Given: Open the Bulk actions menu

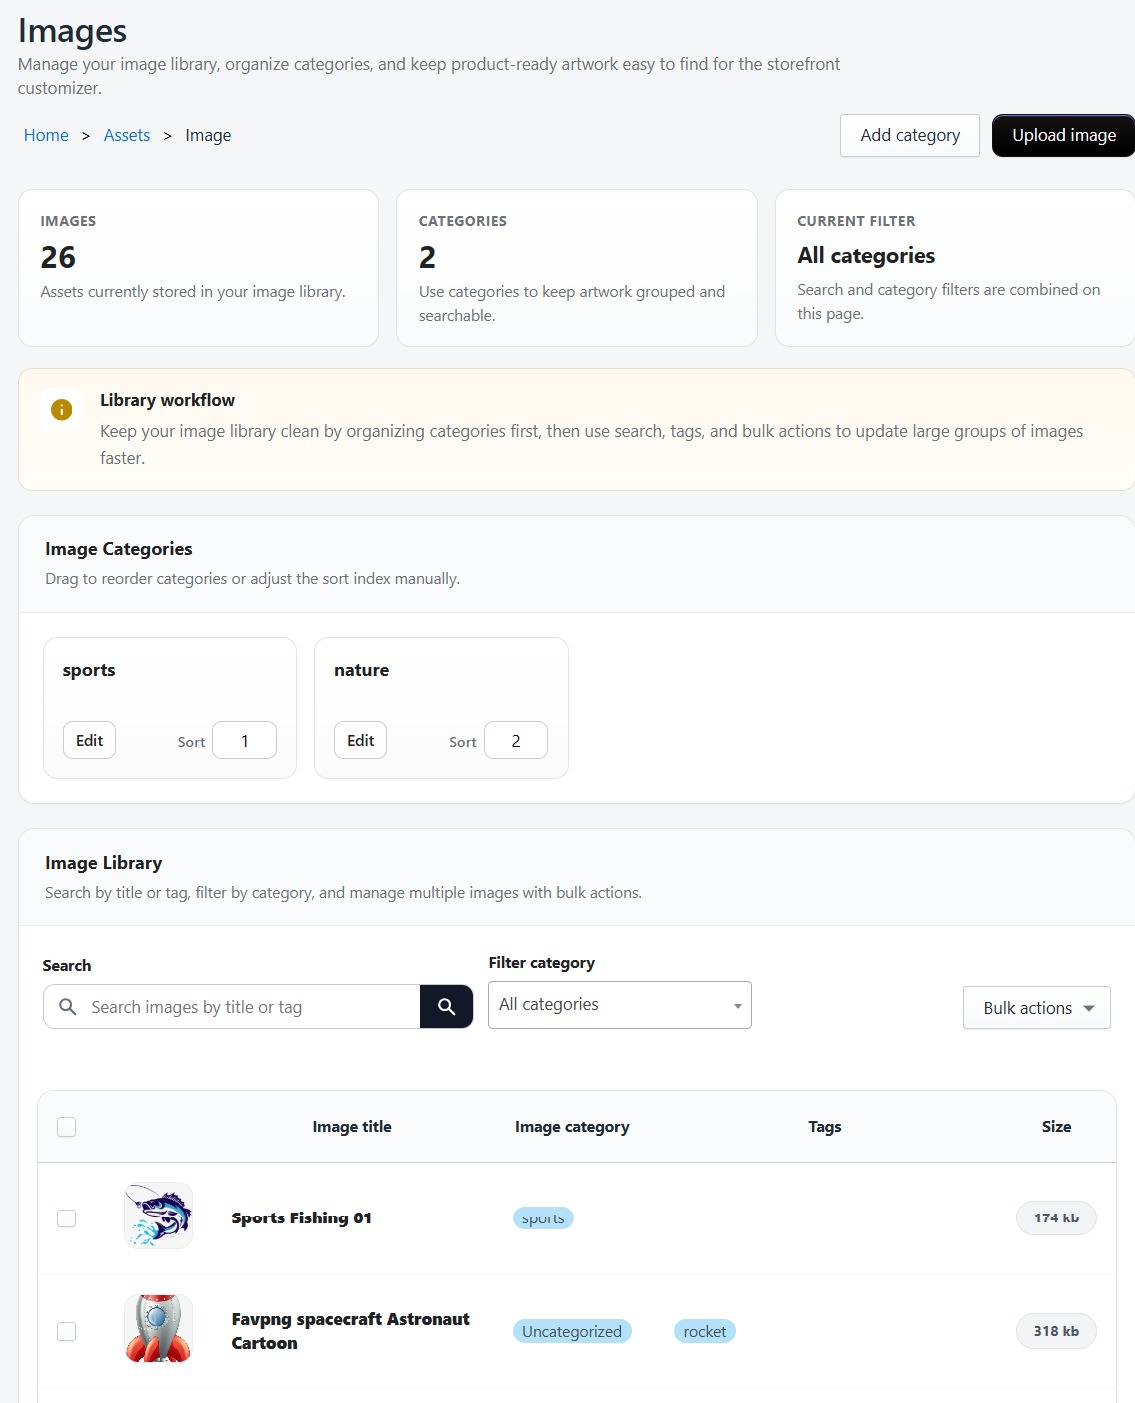Looking at the screenshot, I should [1036, 1007].
